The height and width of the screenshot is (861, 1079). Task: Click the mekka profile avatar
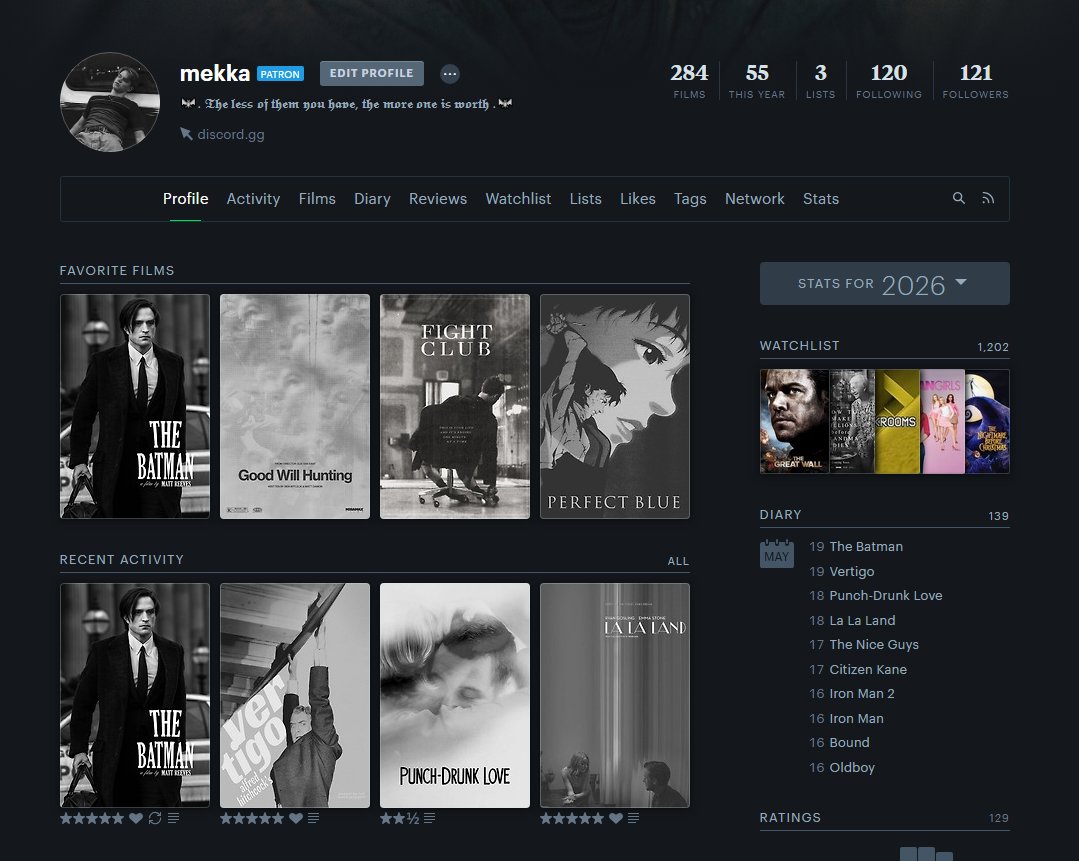tap(110, 102)
